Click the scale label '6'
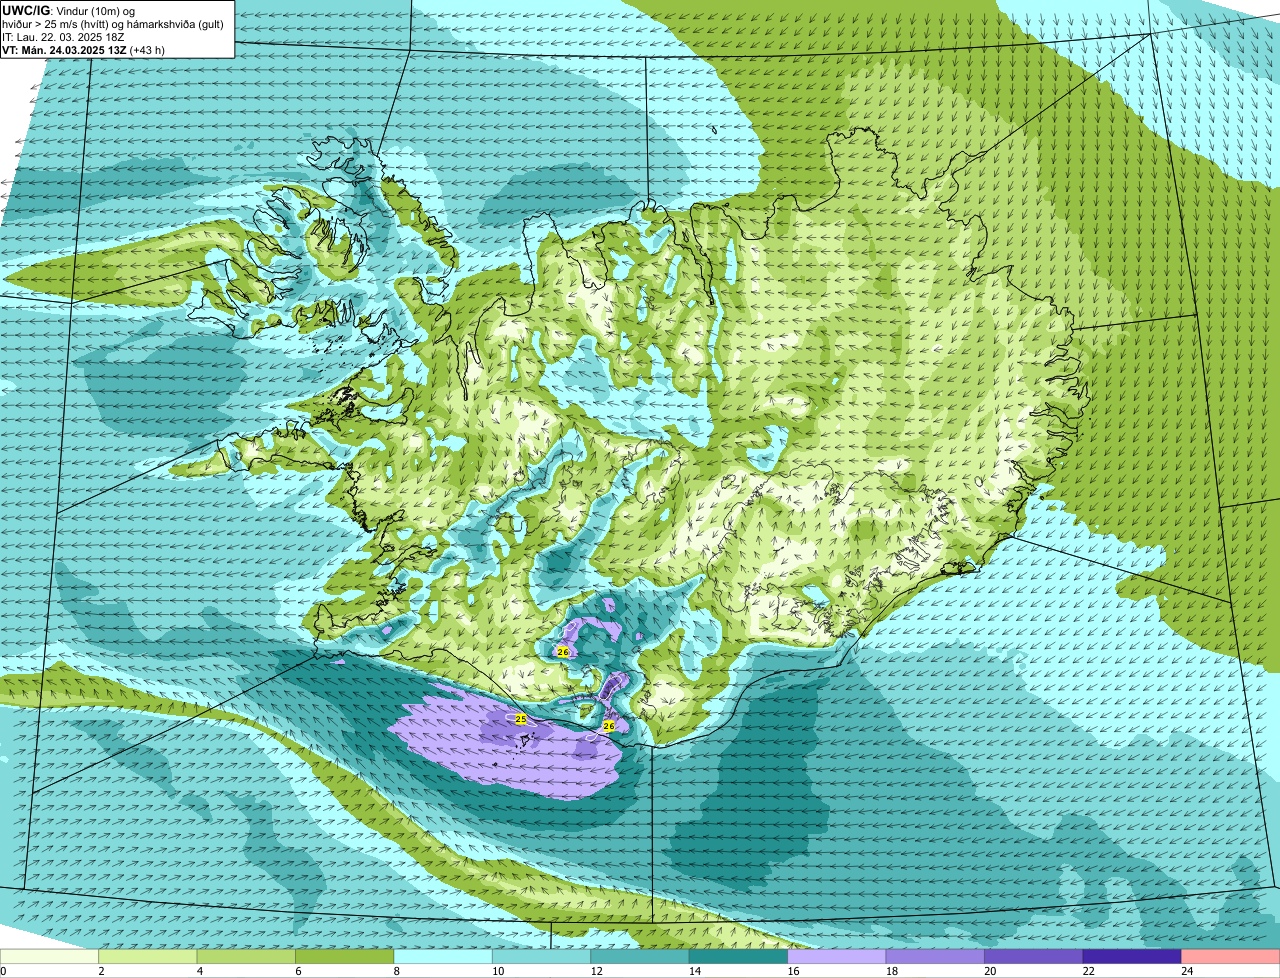 pos(296,971)
